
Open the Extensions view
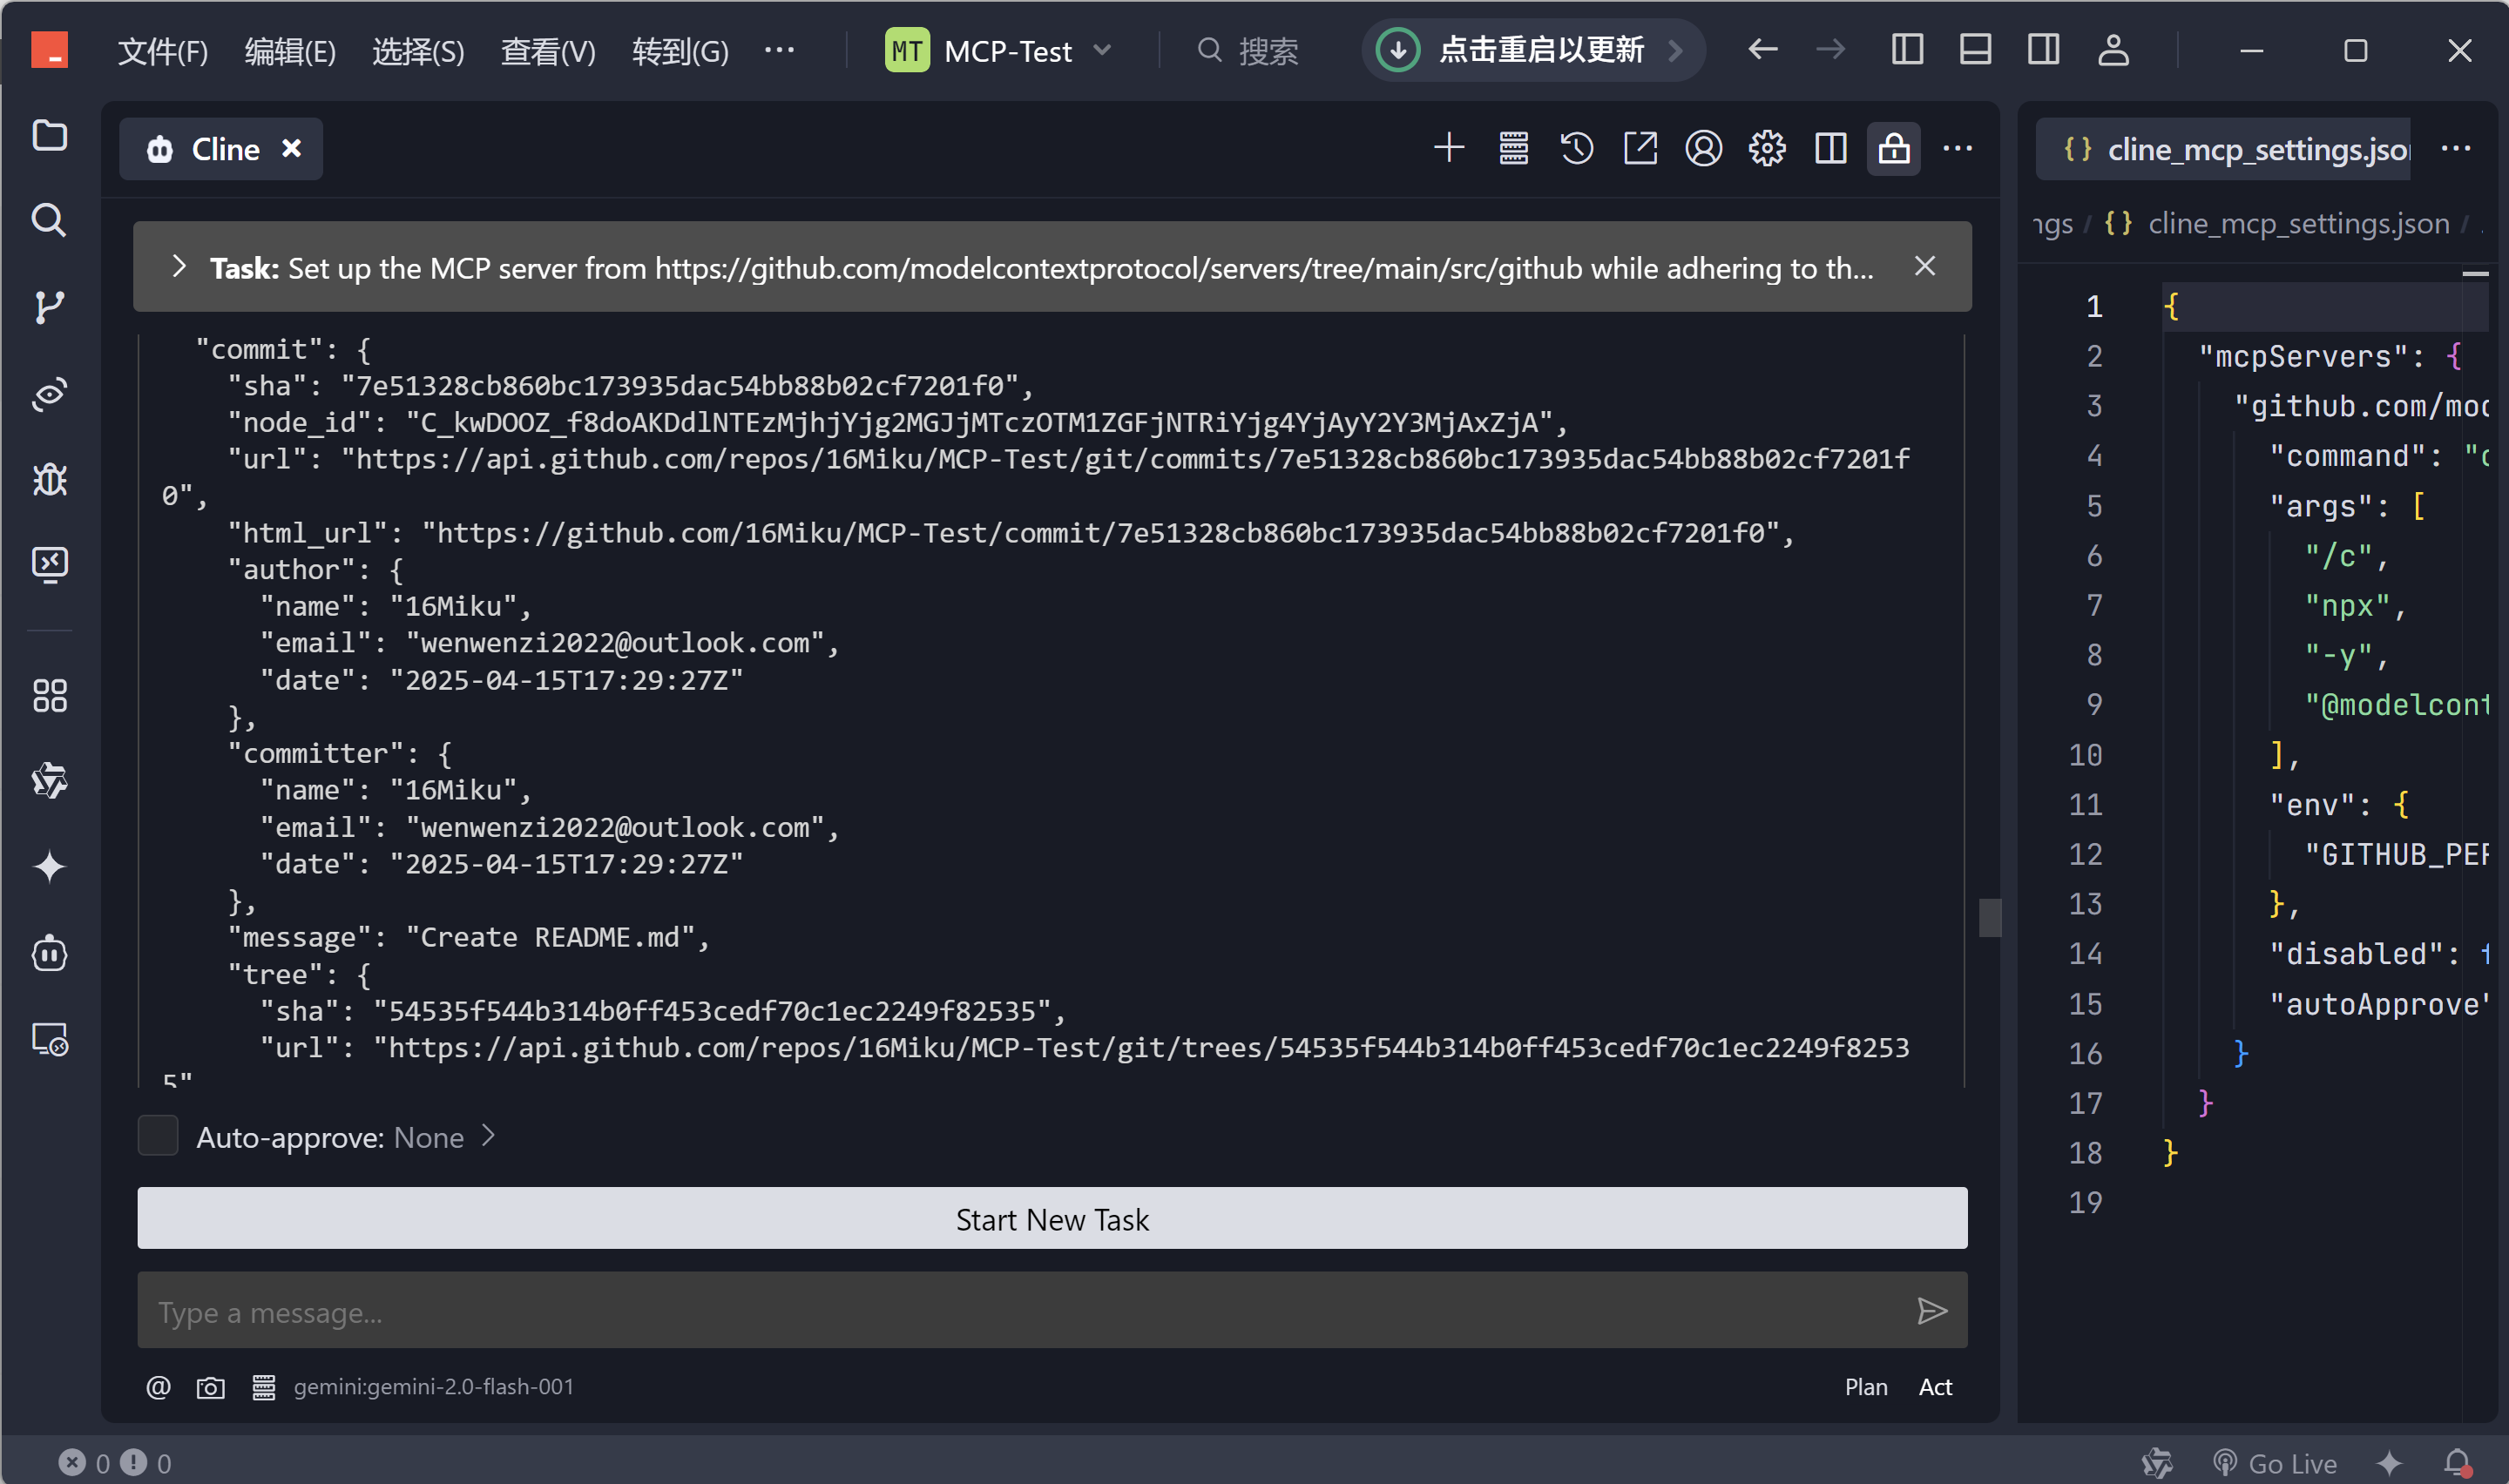click(x=49, y=696)
